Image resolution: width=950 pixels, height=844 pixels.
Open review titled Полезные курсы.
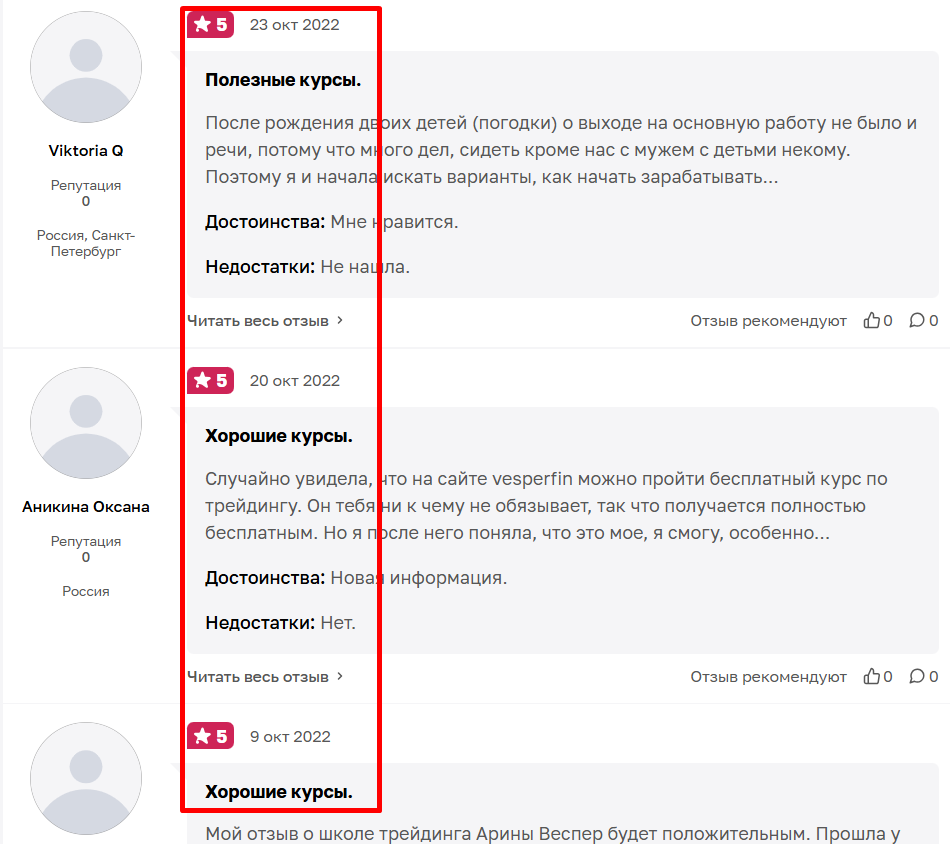pos(283,80)
